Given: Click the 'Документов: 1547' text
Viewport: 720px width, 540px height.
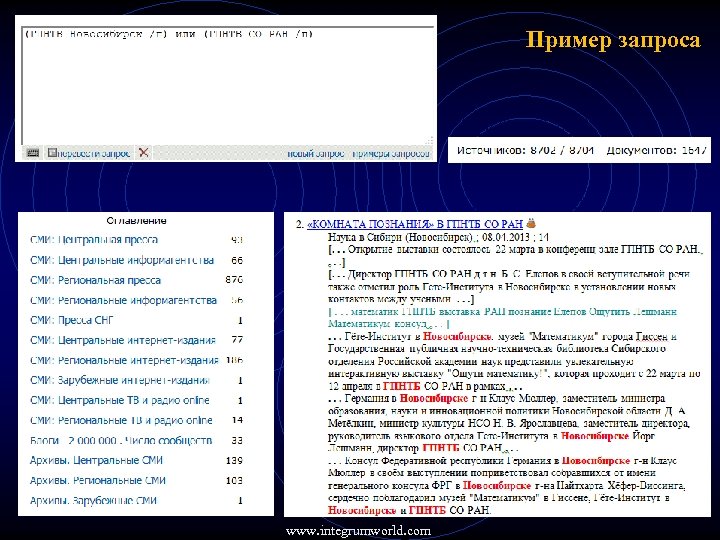Looking at the screenshot, I should click(656, 150).
